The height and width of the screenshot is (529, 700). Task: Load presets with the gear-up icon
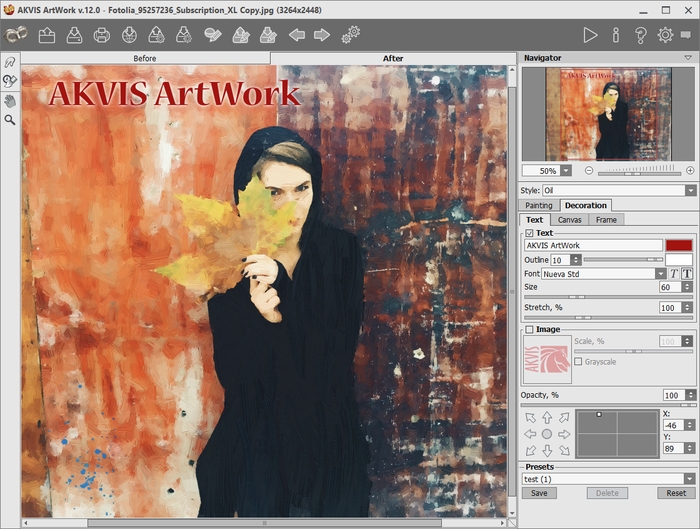(156, 35)
